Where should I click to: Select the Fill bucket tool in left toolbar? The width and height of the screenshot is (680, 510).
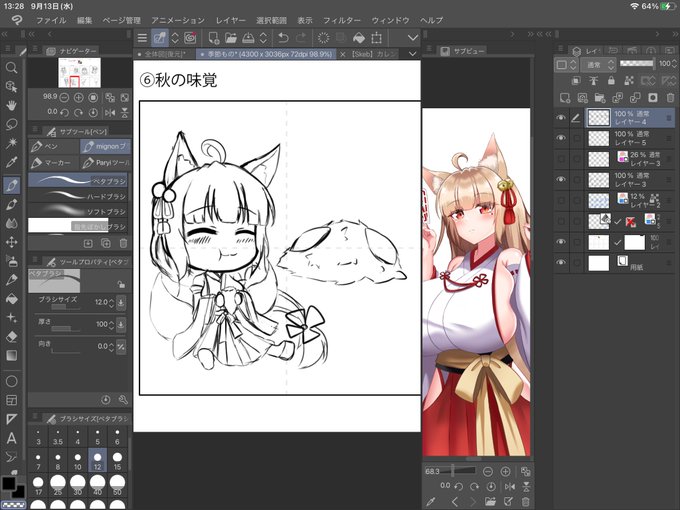(12, 299)
